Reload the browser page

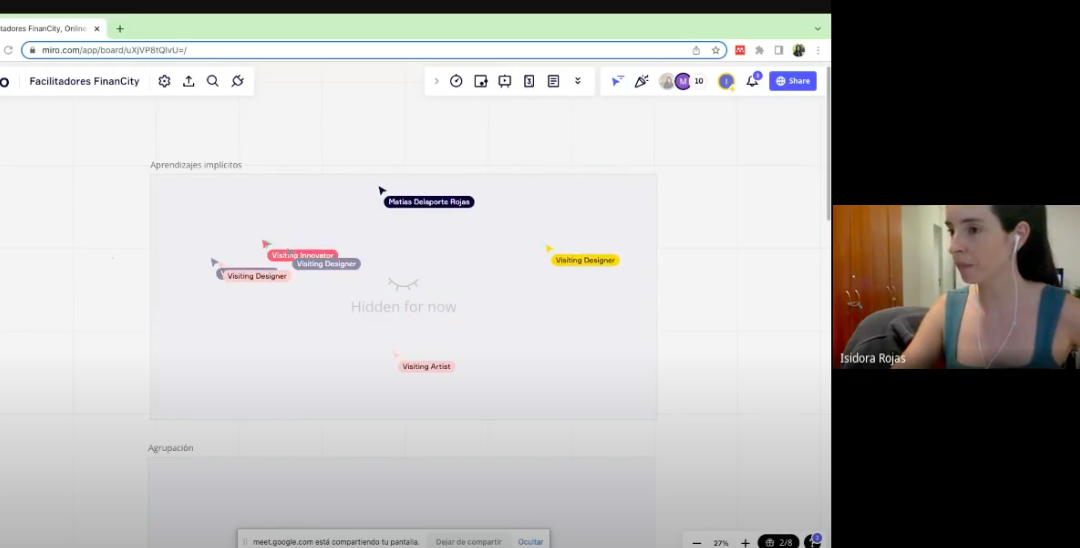pos(8,50)
